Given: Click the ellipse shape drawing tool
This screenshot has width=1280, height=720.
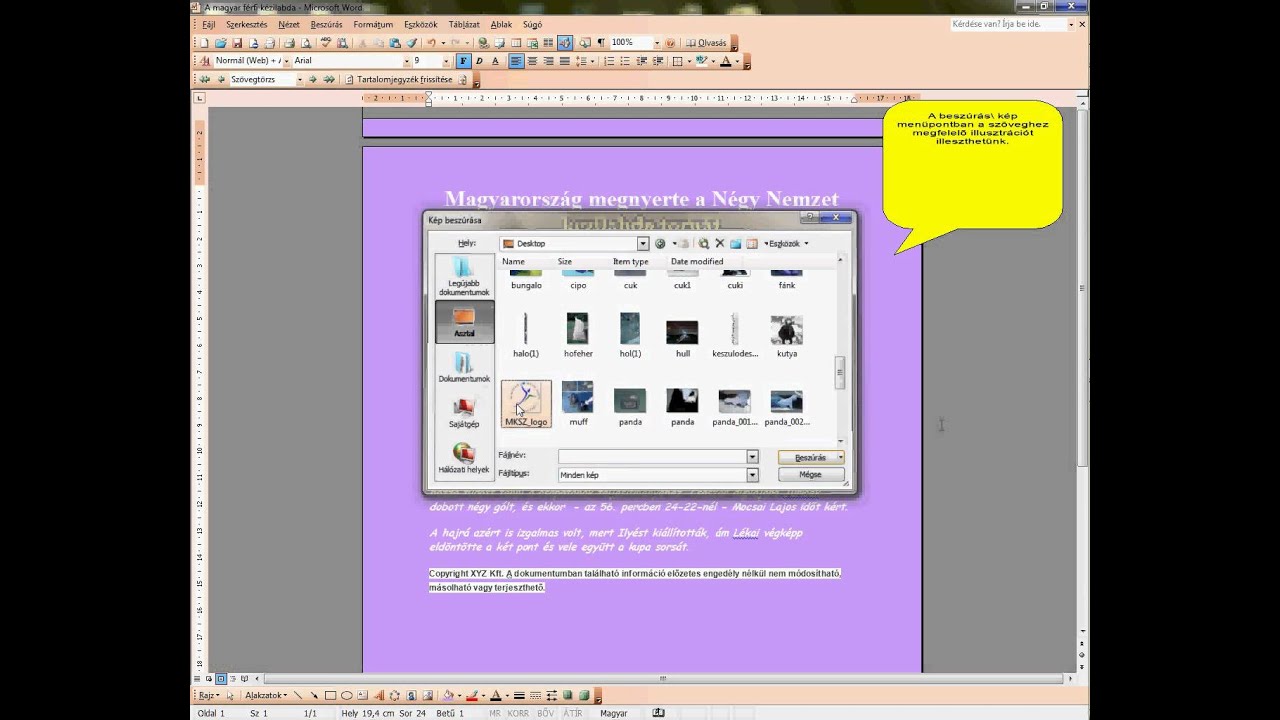Looking at the screenshot, I should pyautogui.click(x=347, y=695).
